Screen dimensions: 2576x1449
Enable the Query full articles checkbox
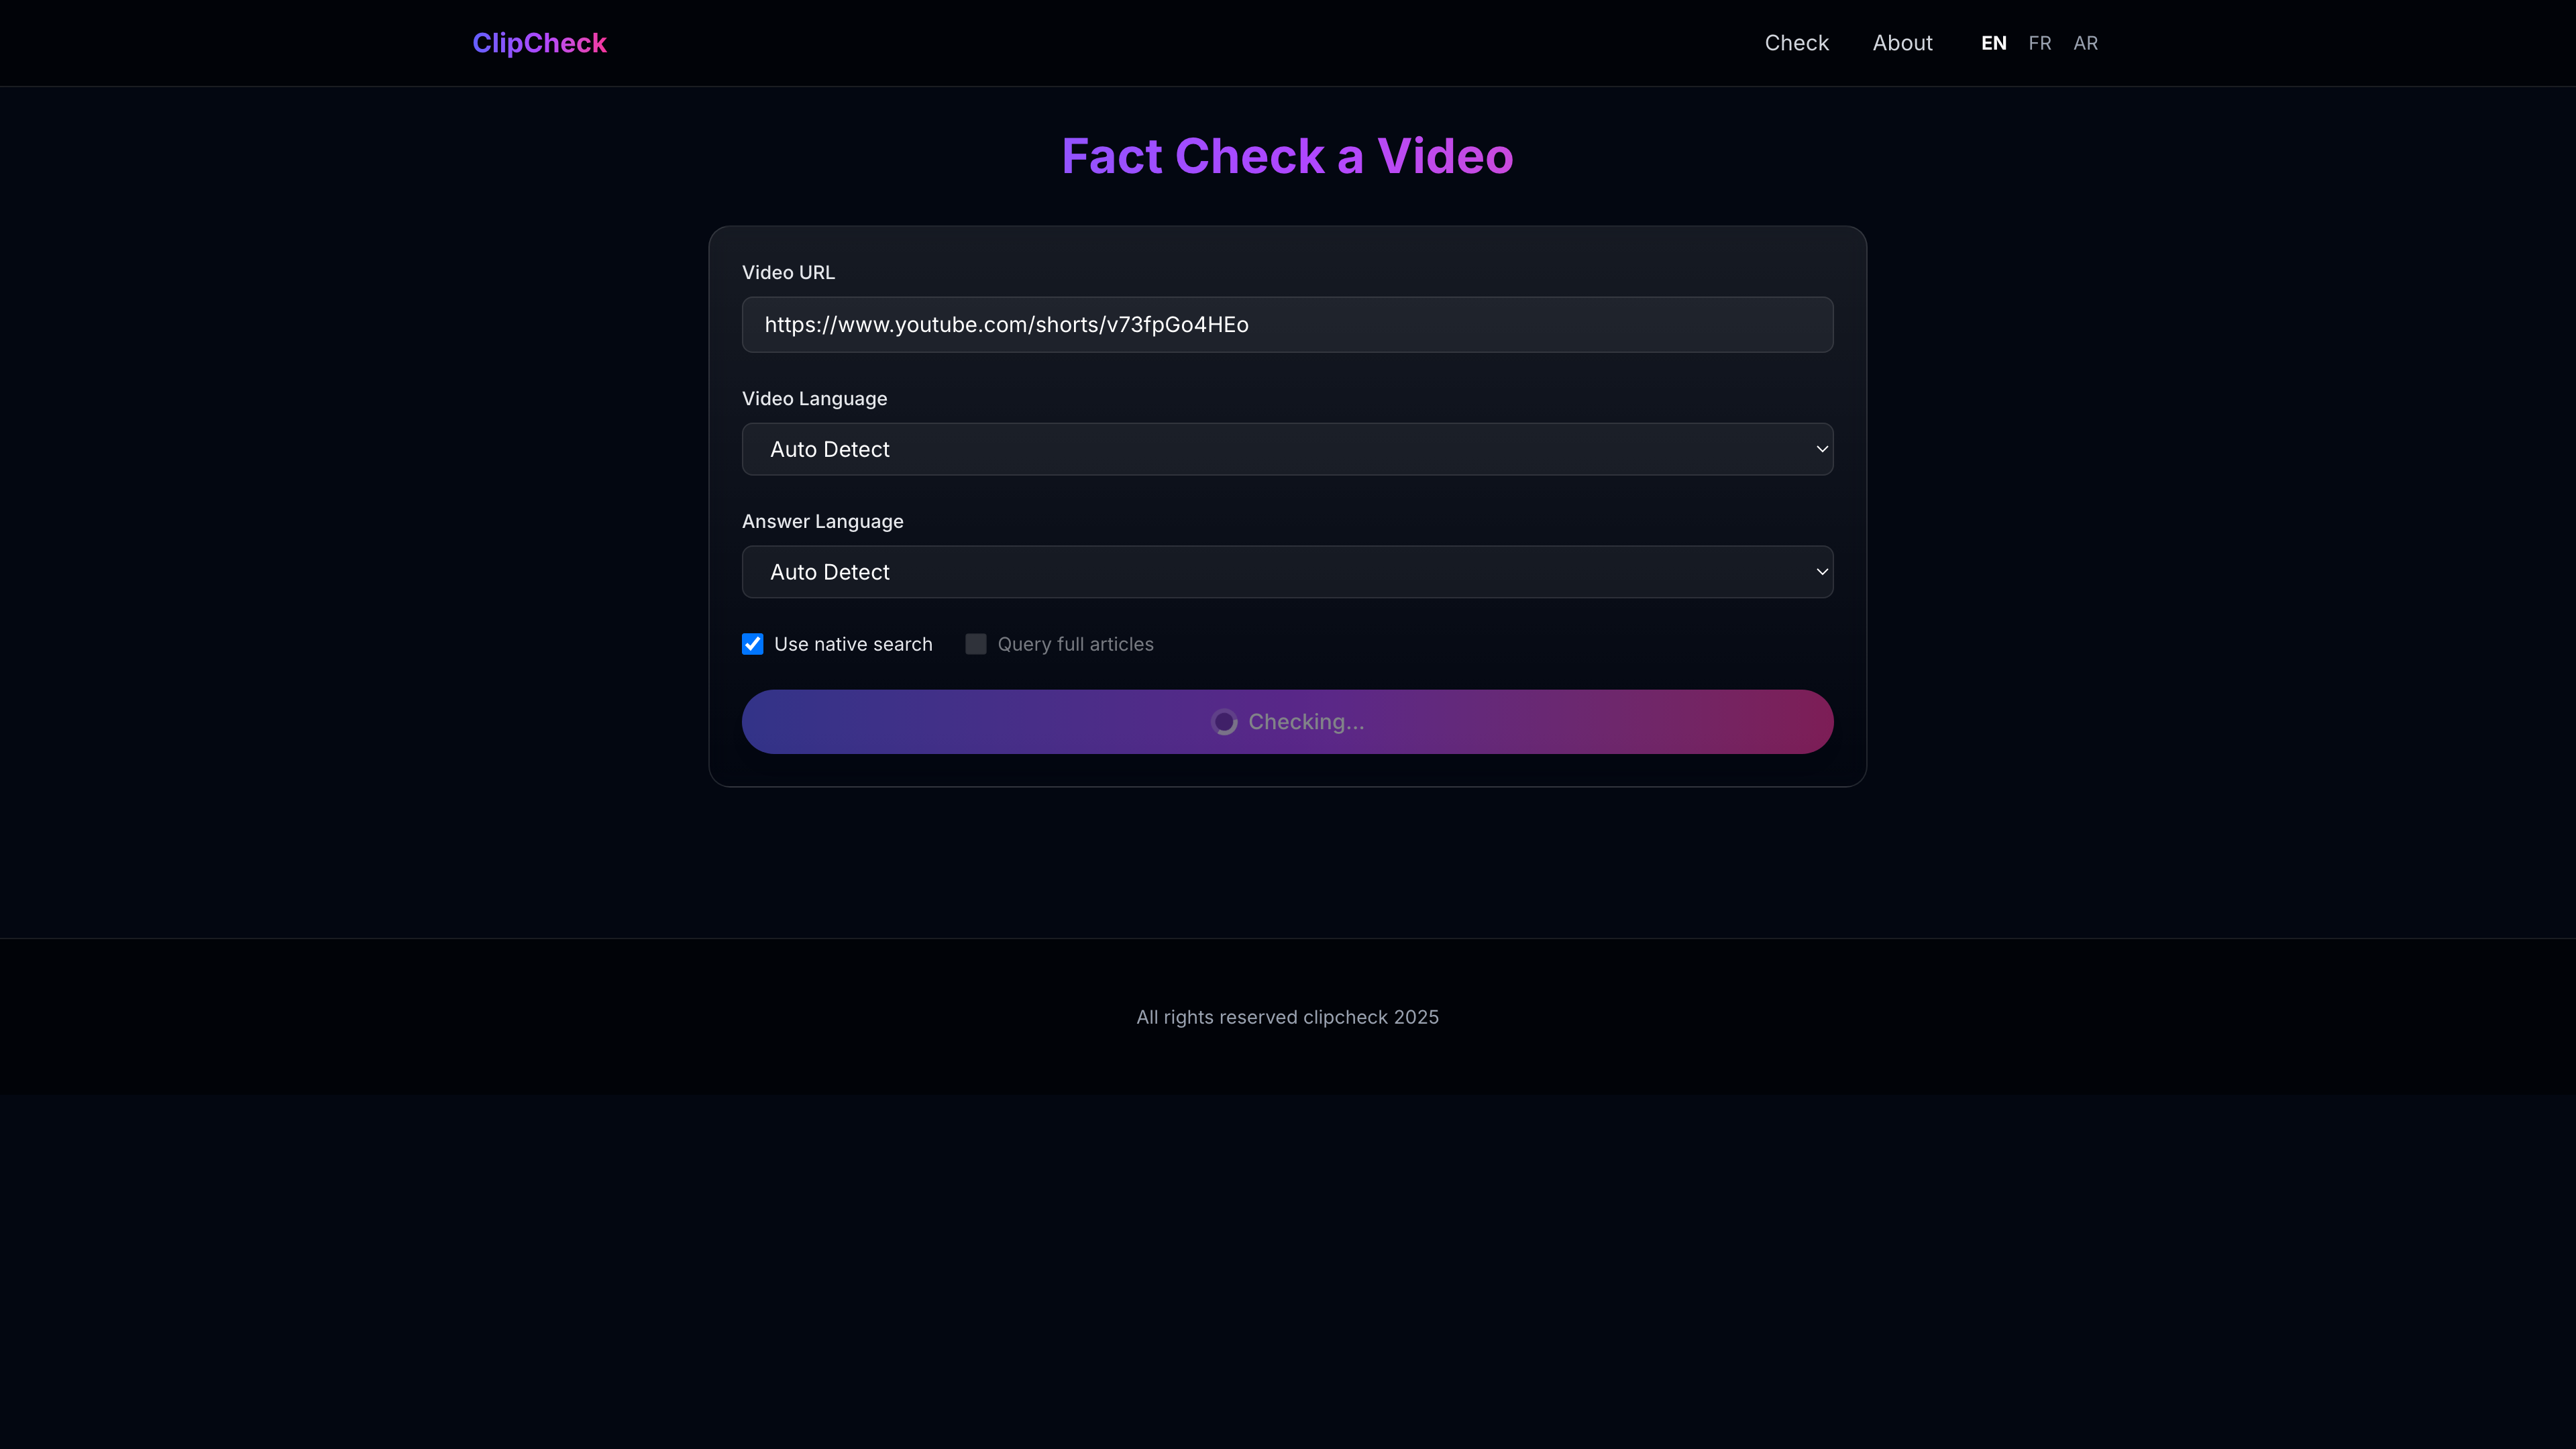click(975, 644)
